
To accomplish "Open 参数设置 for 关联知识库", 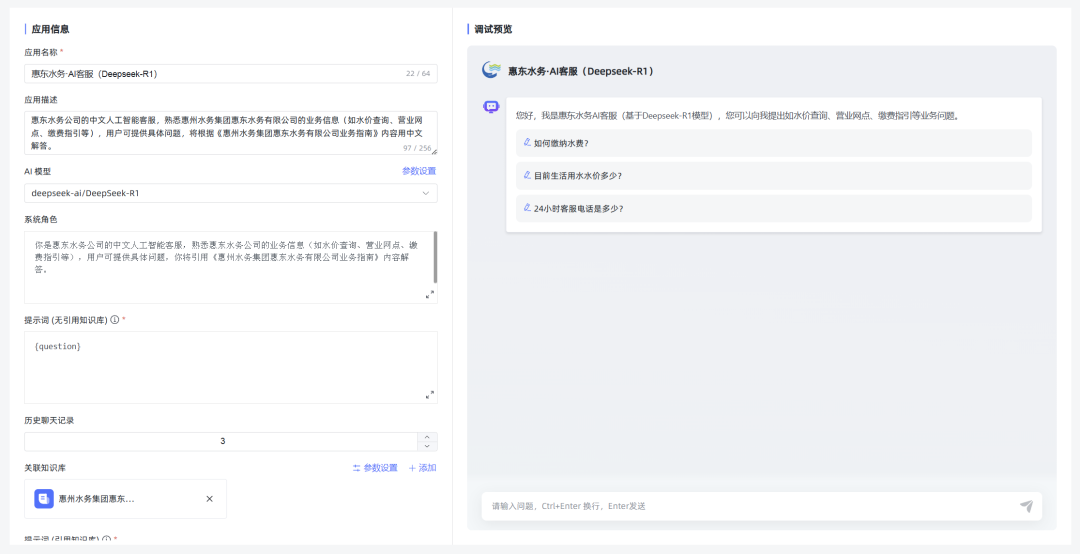I will coord(375,468).
